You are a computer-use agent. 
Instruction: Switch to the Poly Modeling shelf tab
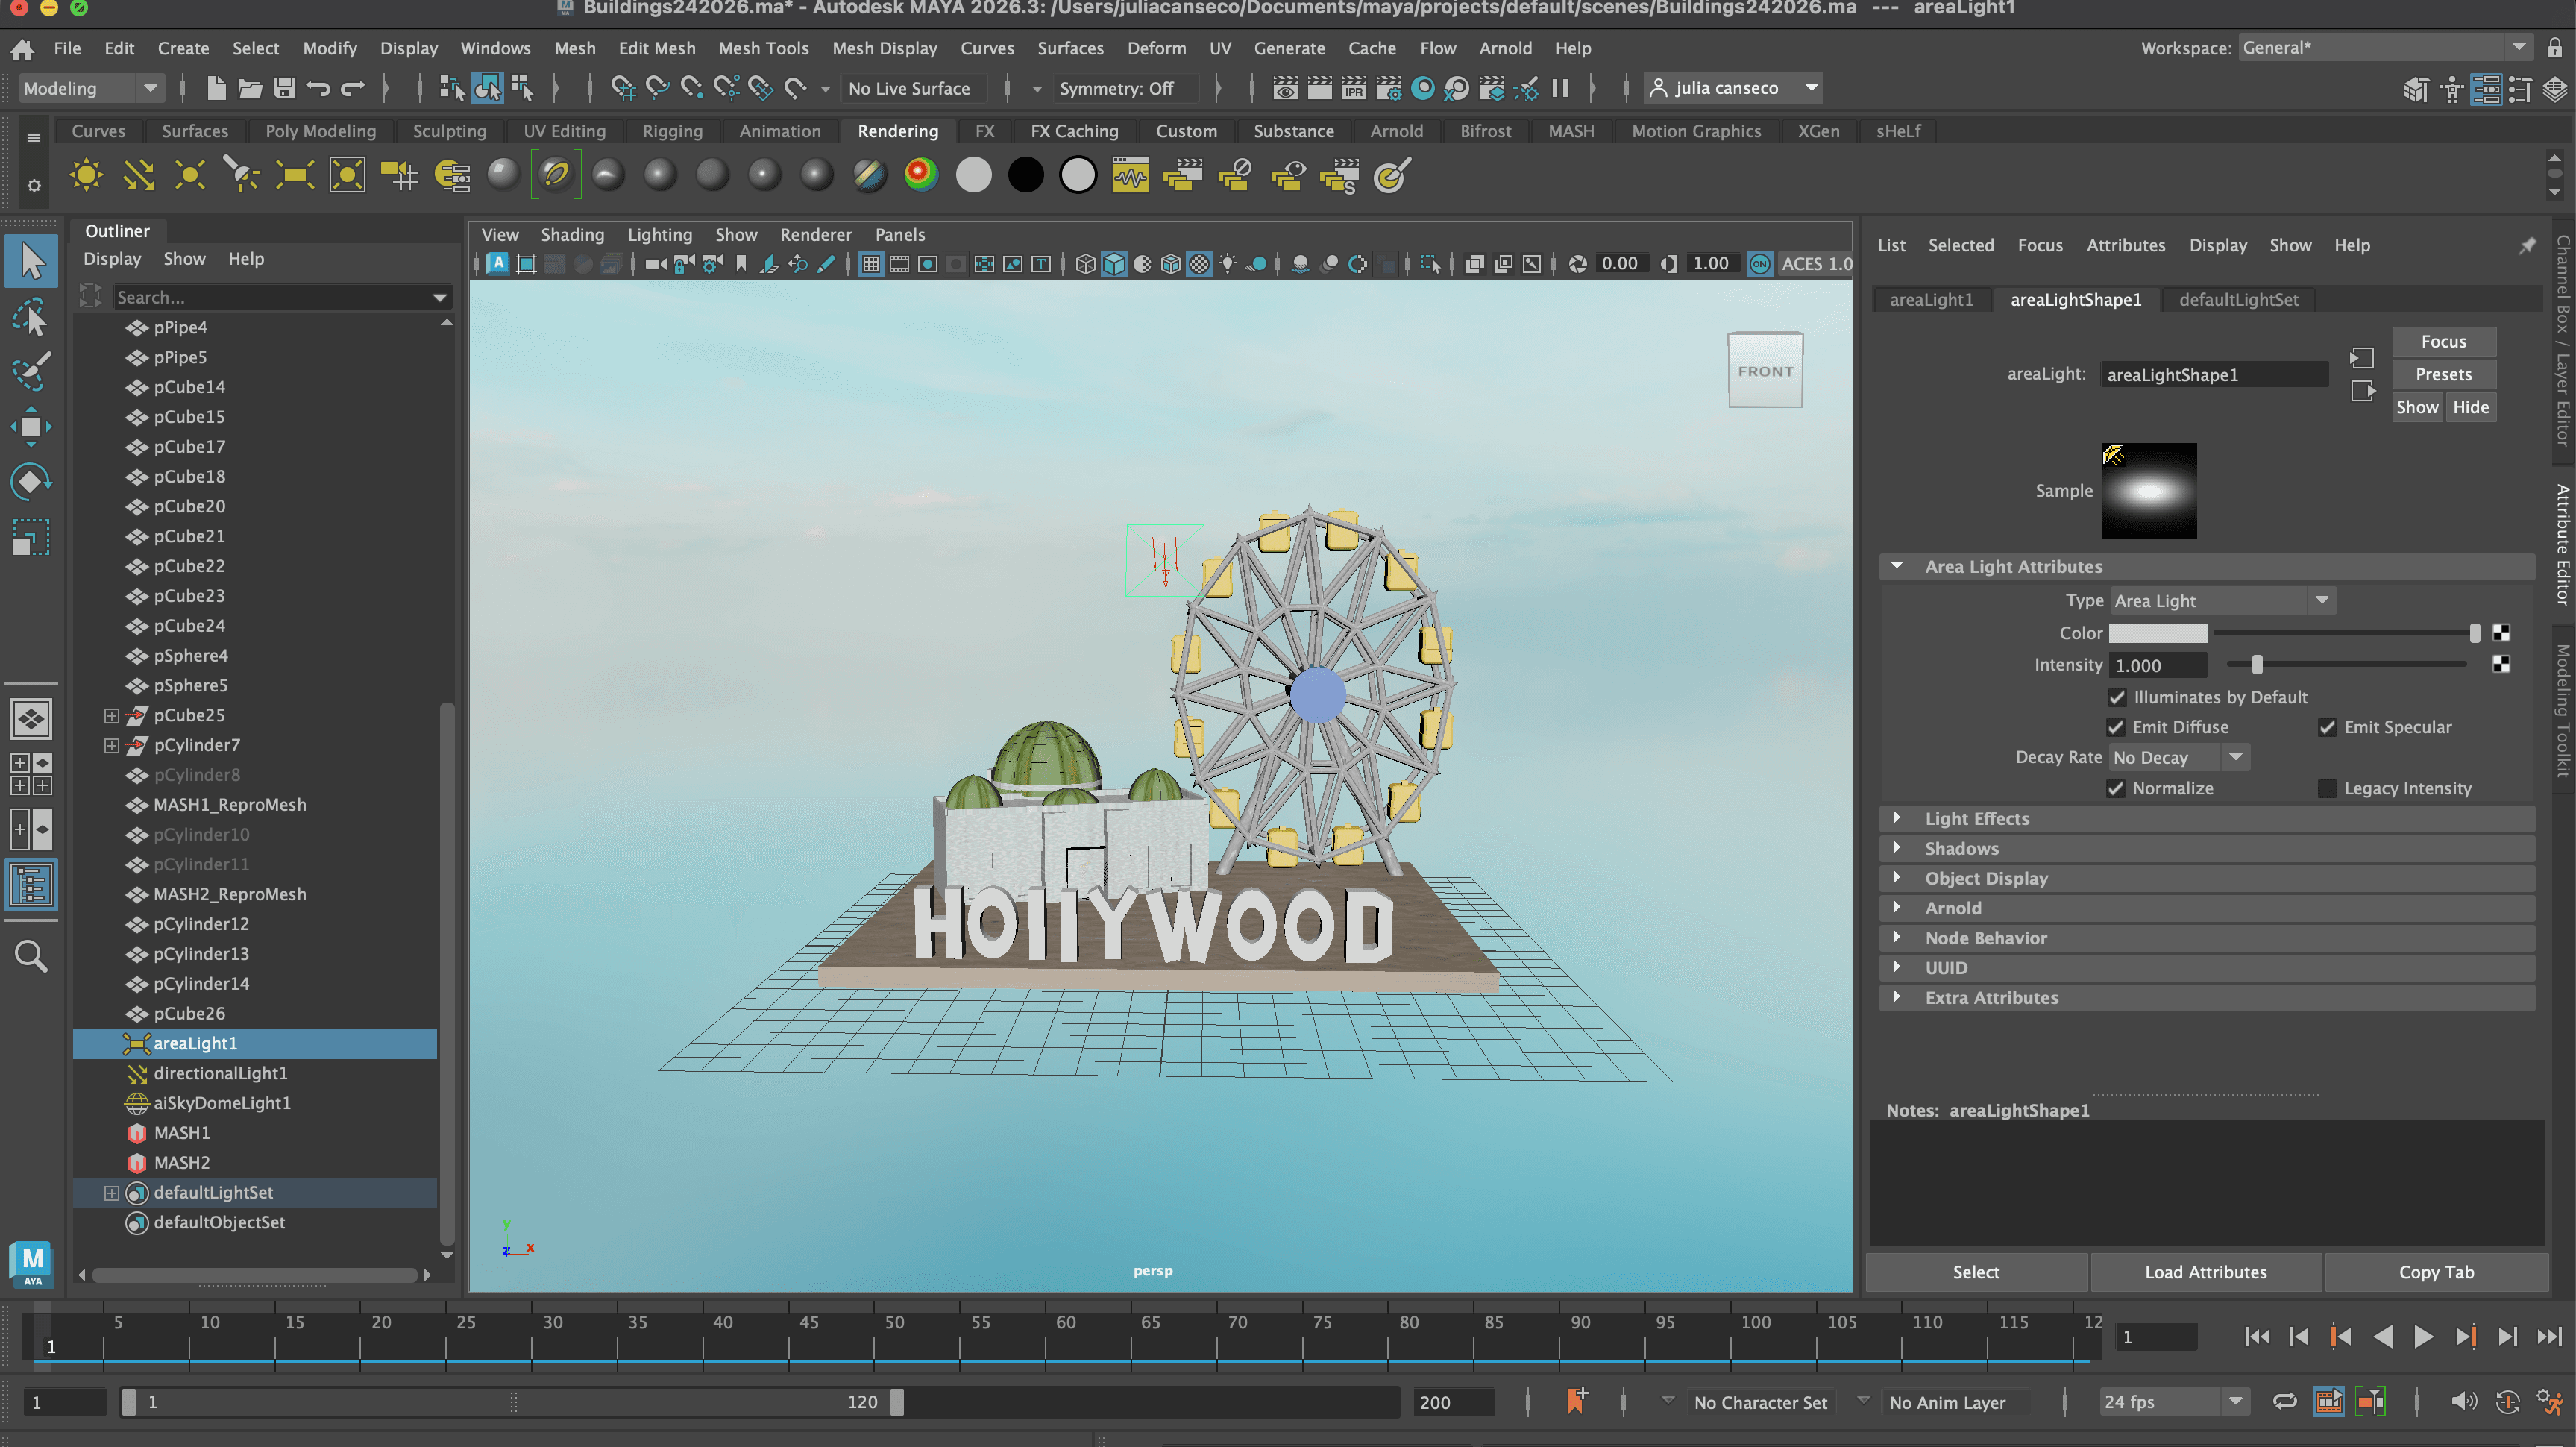[x=320, y=131]
